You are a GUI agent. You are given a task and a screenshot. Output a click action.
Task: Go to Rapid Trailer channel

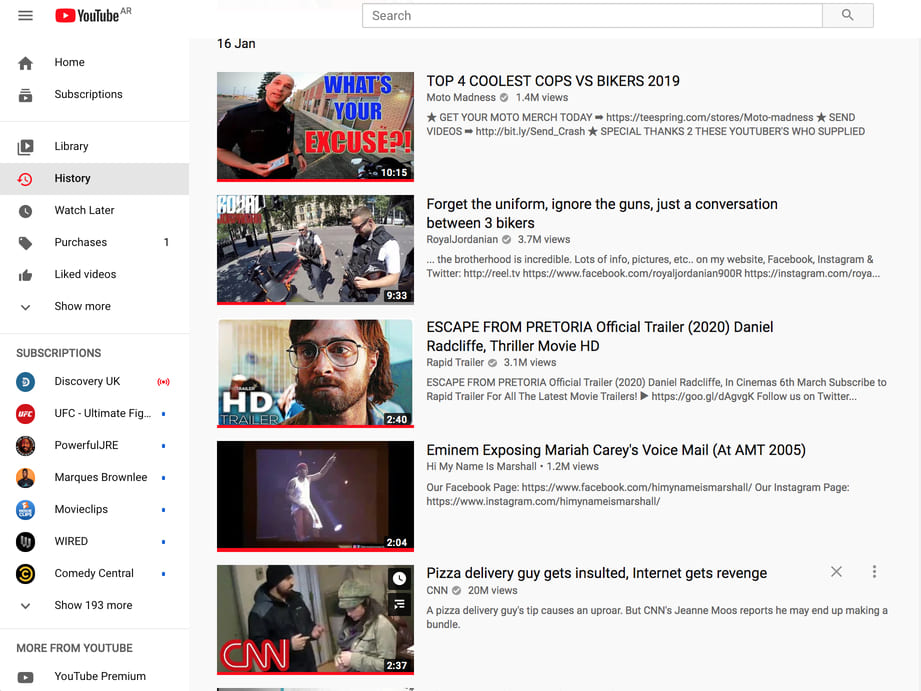click(x=455, y=363)
